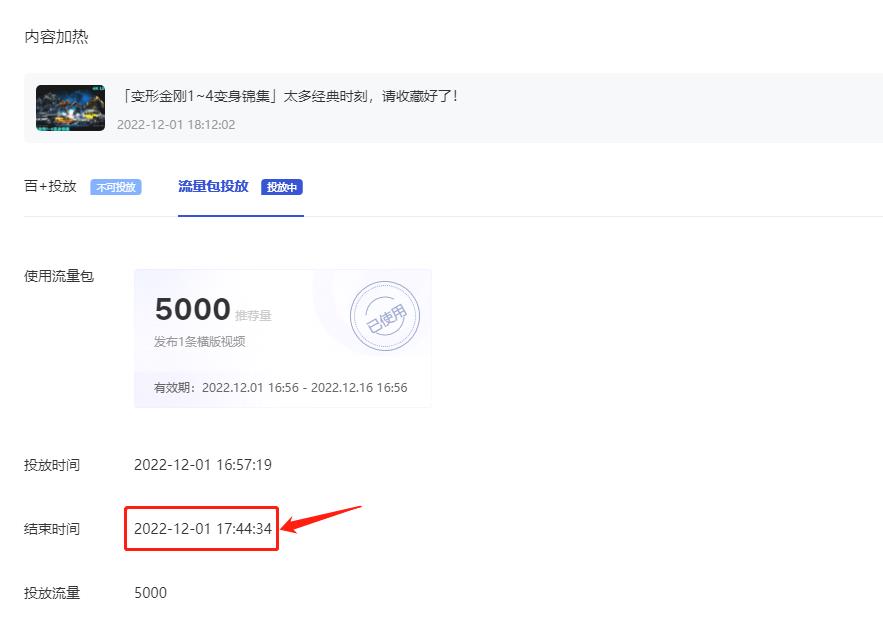Click the 使用流量包 label

(59, 277)
